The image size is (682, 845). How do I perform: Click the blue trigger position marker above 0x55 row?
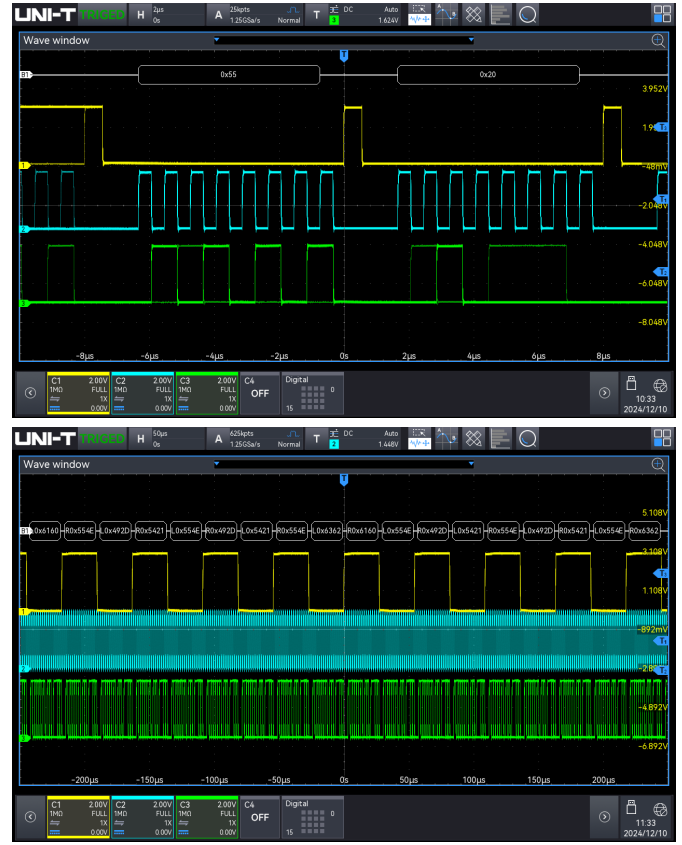tap(344, 55)
